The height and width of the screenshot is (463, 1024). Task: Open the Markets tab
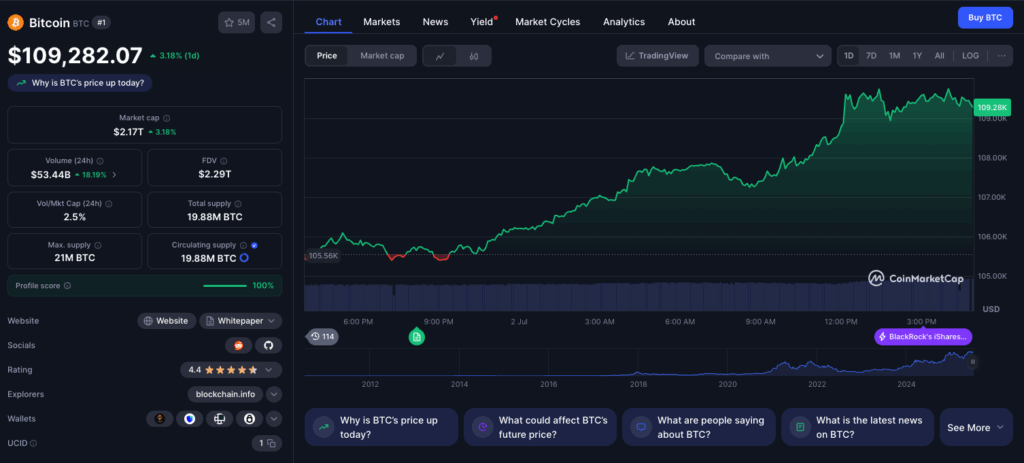381,22
